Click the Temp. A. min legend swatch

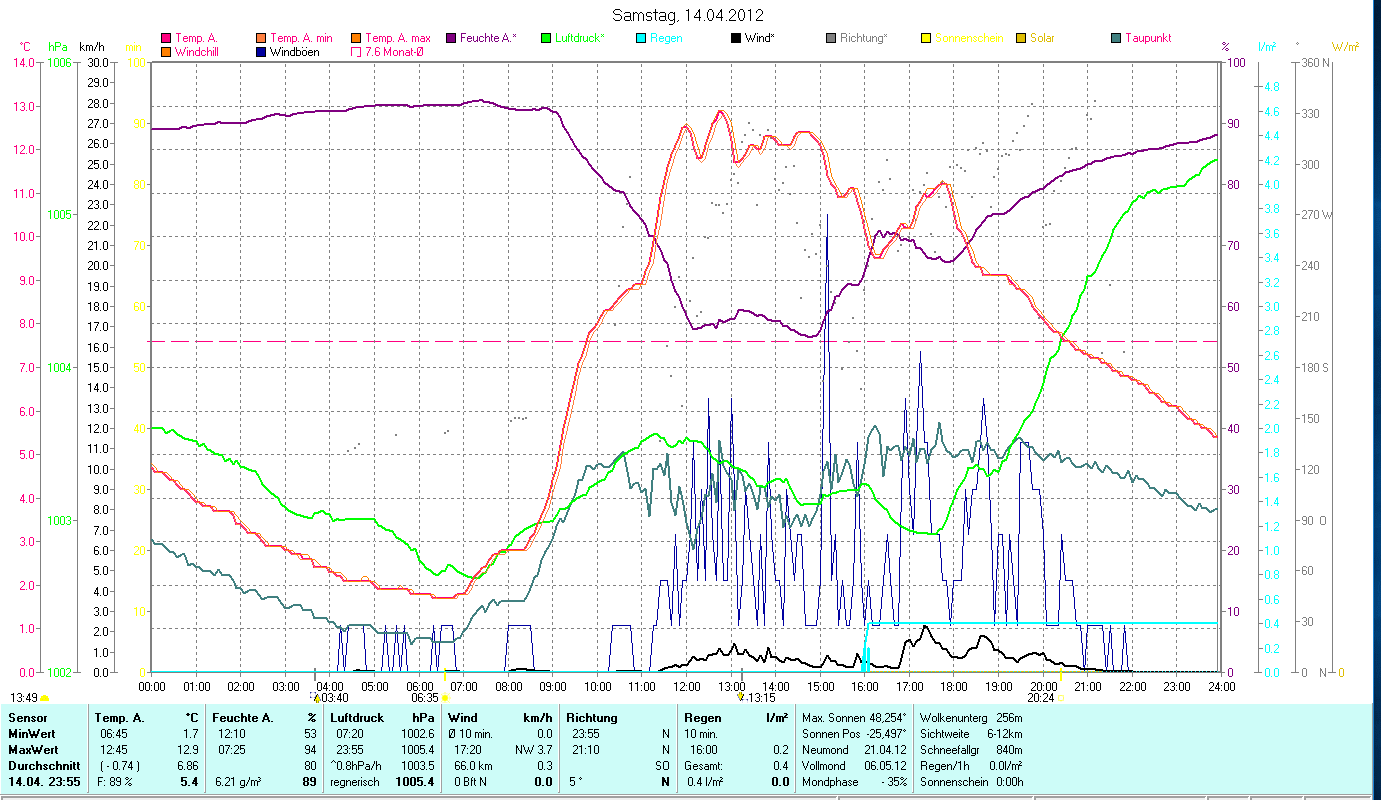click(262, 38)
